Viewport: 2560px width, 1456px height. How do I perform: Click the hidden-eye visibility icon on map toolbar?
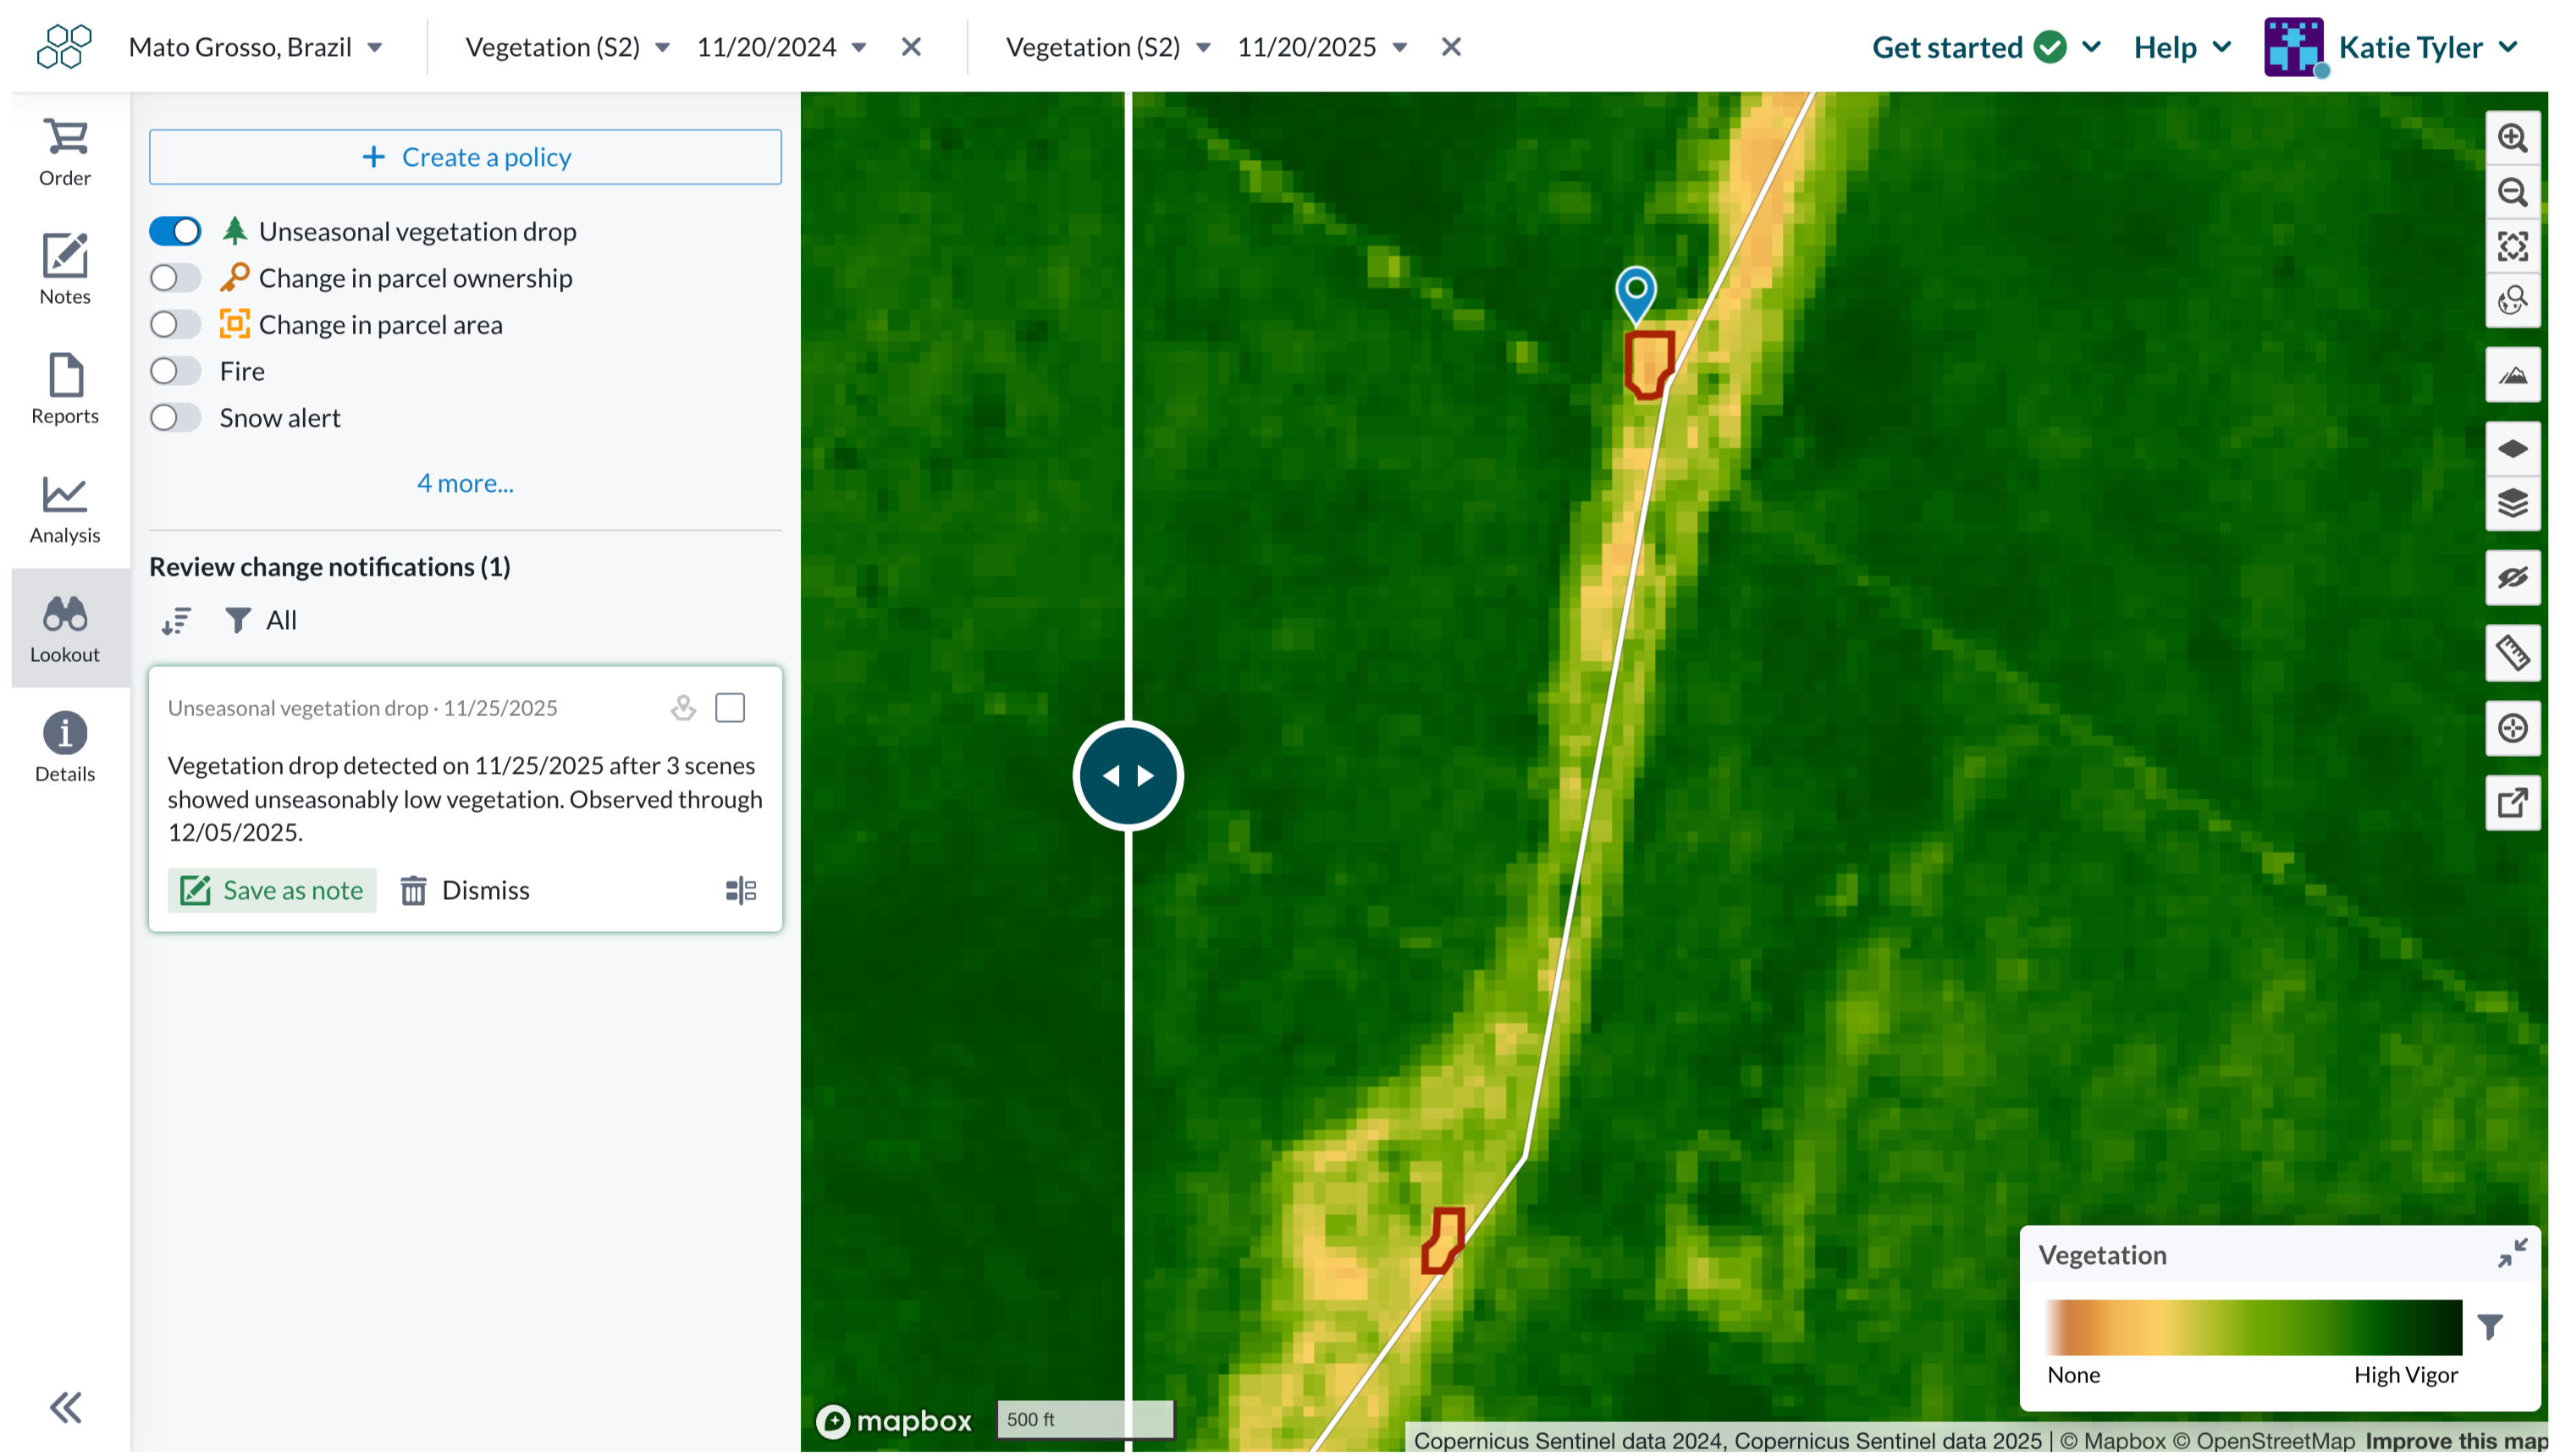[2512, 578]
